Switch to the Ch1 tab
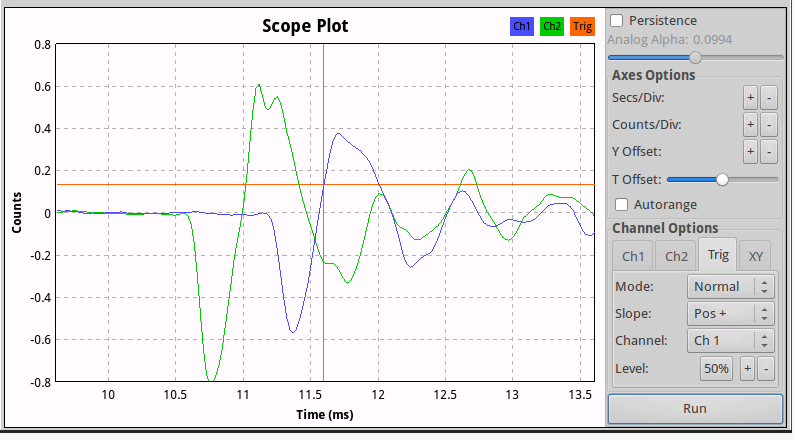 click(x=633, y=256)
